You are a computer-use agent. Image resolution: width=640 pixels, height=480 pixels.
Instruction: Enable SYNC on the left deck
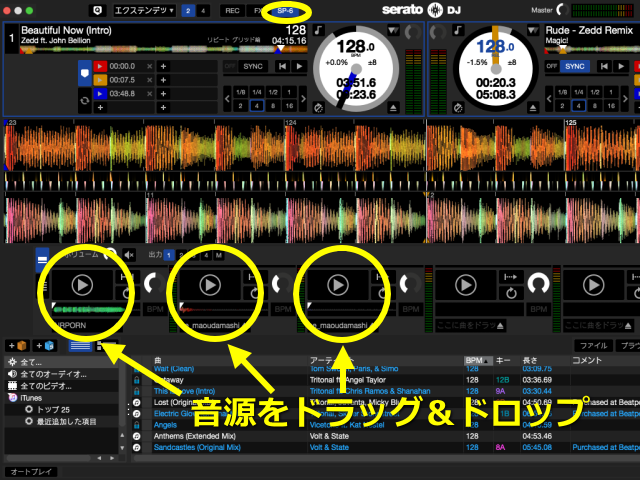point(253,66)
